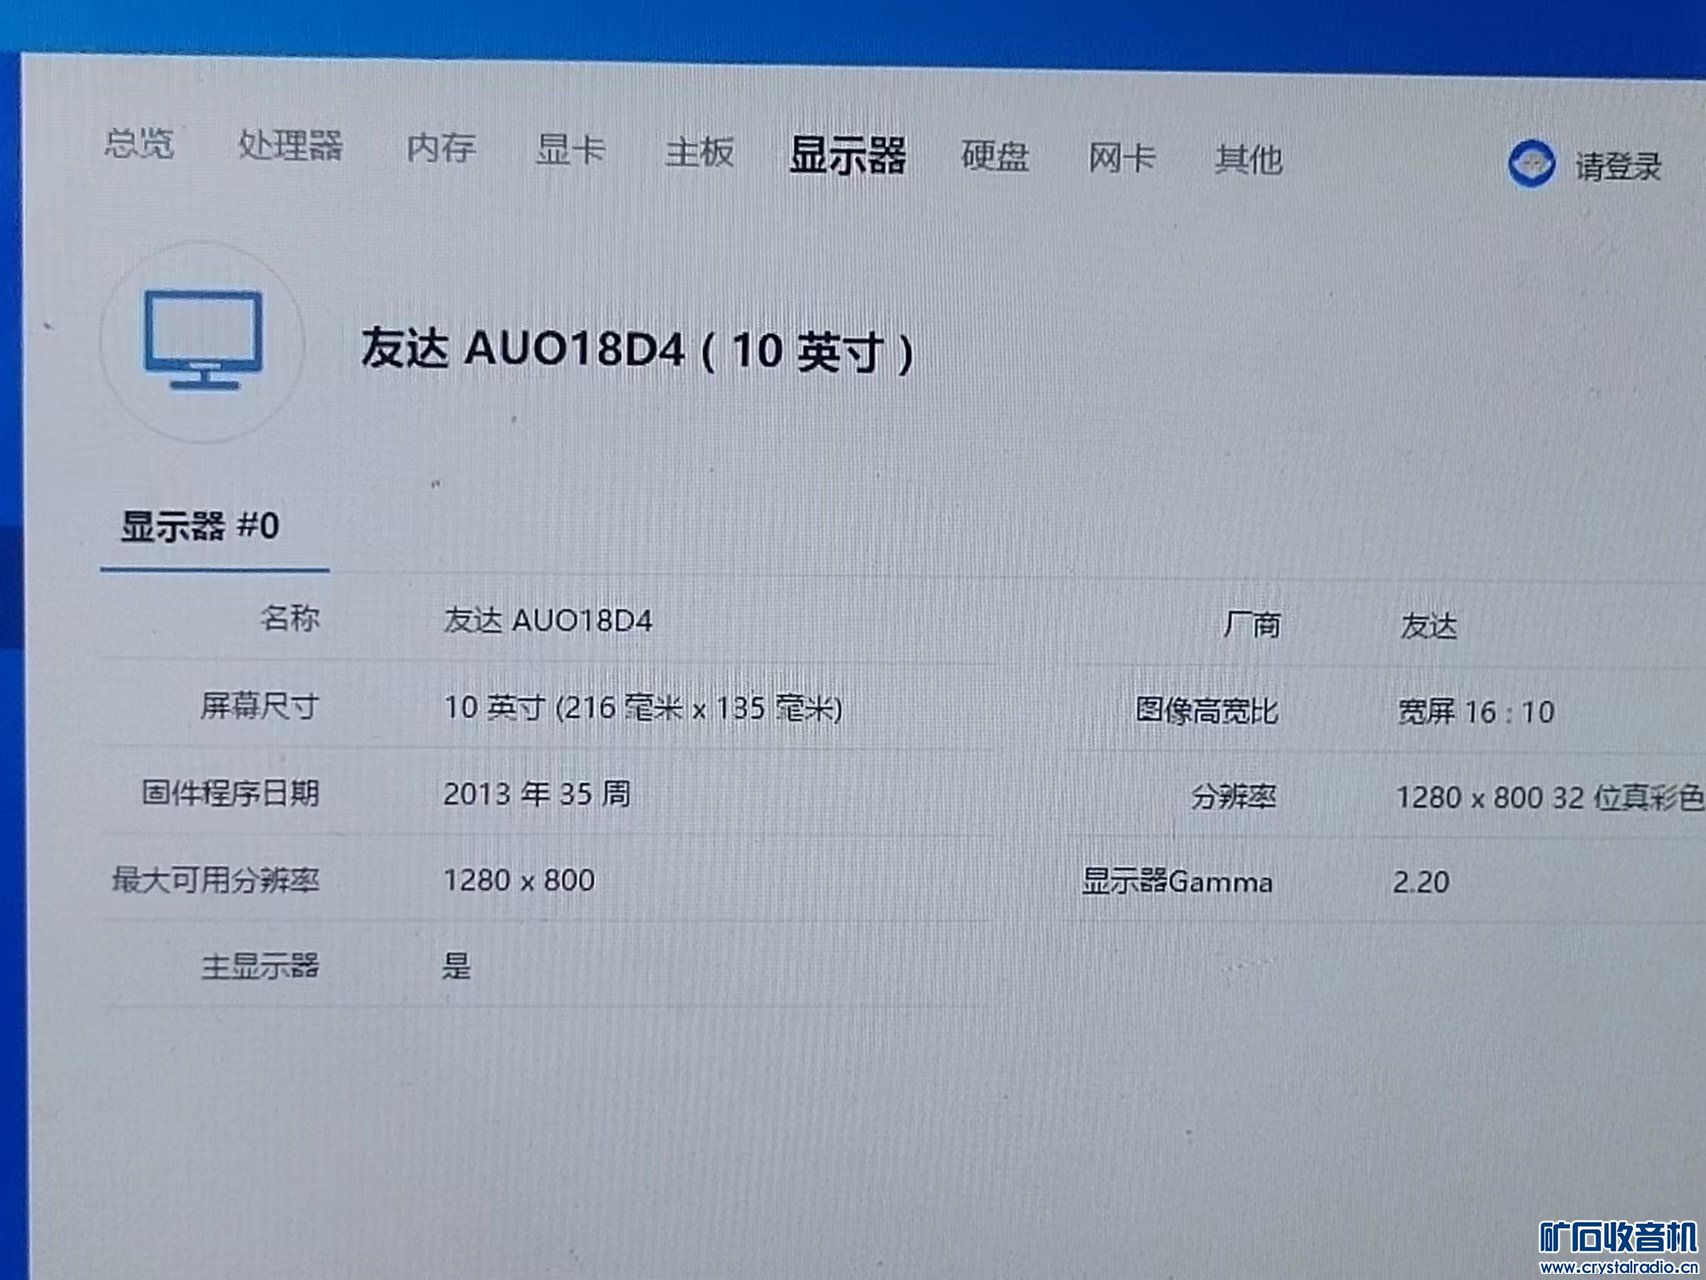Screen dimensions: 1706x1280
Task: Click the name value 友达 AUO18D4
Action: point(548,620)
